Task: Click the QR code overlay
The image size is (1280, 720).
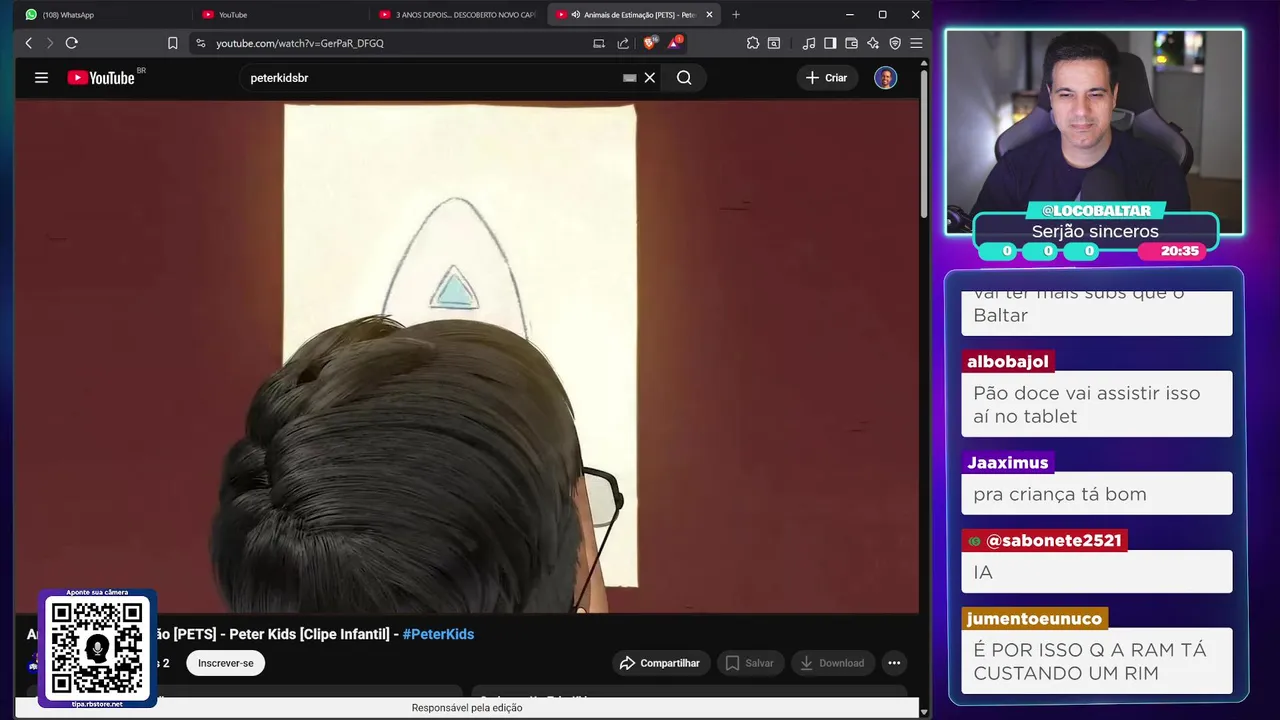Action: [97, 647]
